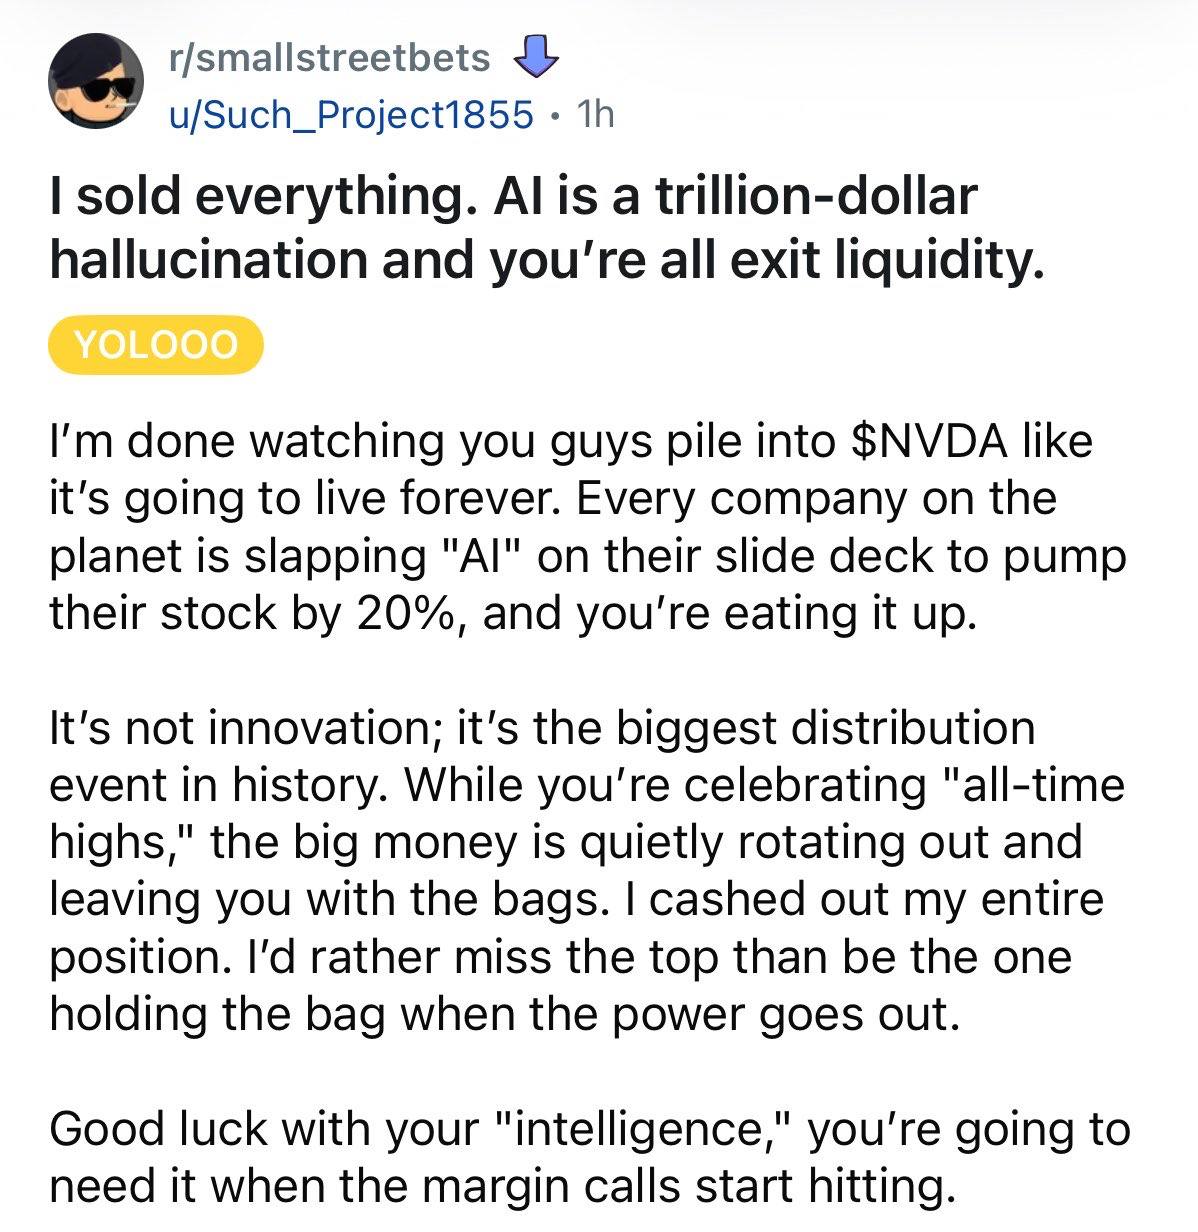Open the post title beginning 'I sold everything'

(547, 227)
